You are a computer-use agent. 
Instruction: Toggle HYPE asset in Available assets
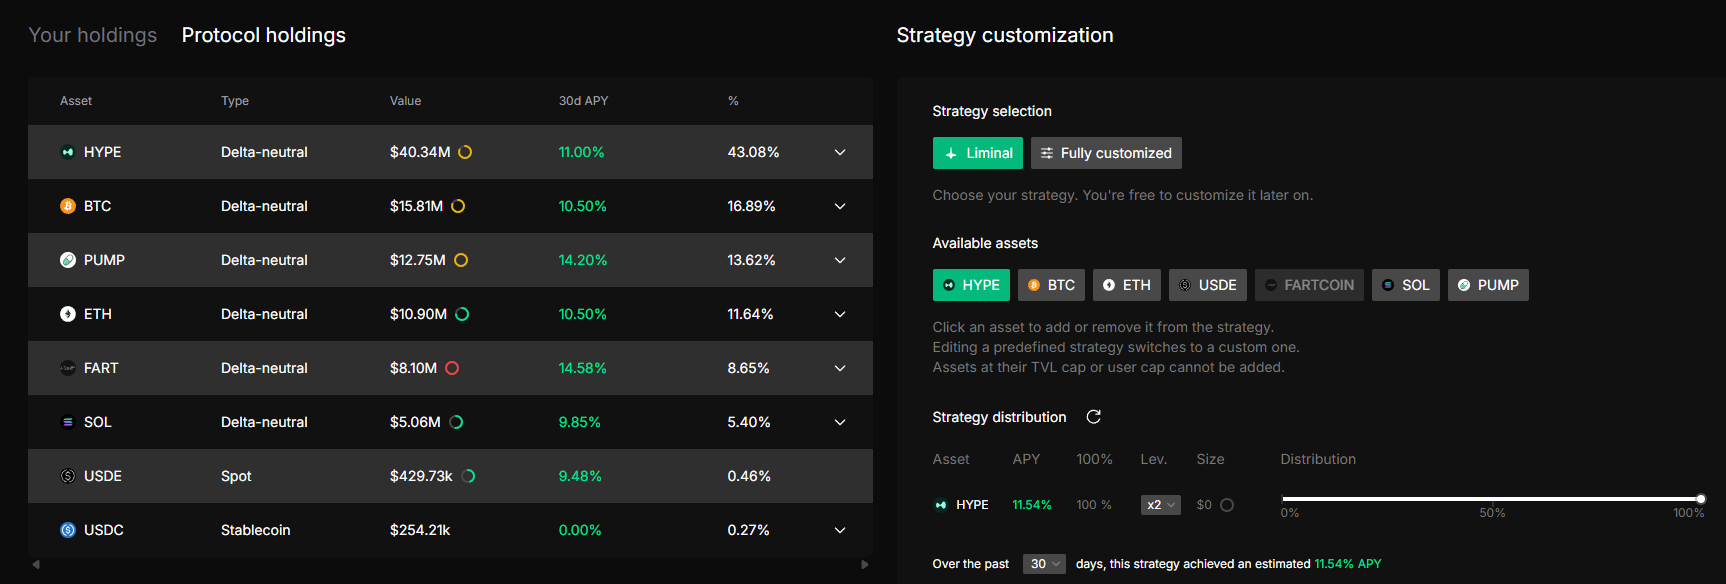[971, 285]
